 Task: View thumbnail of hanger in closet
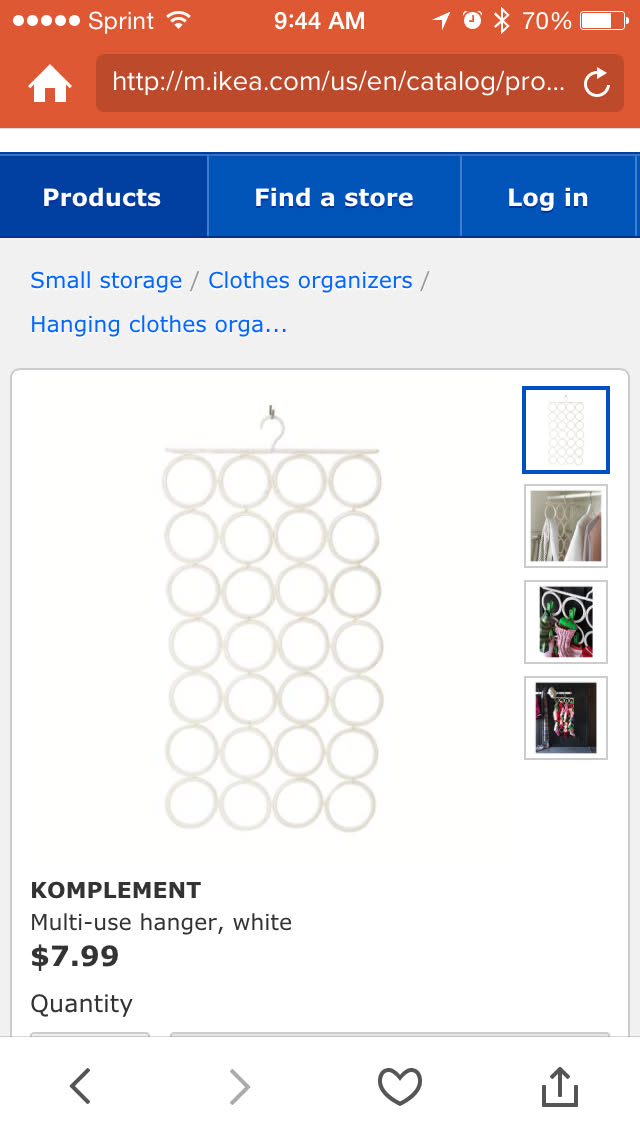pos(566,526)
